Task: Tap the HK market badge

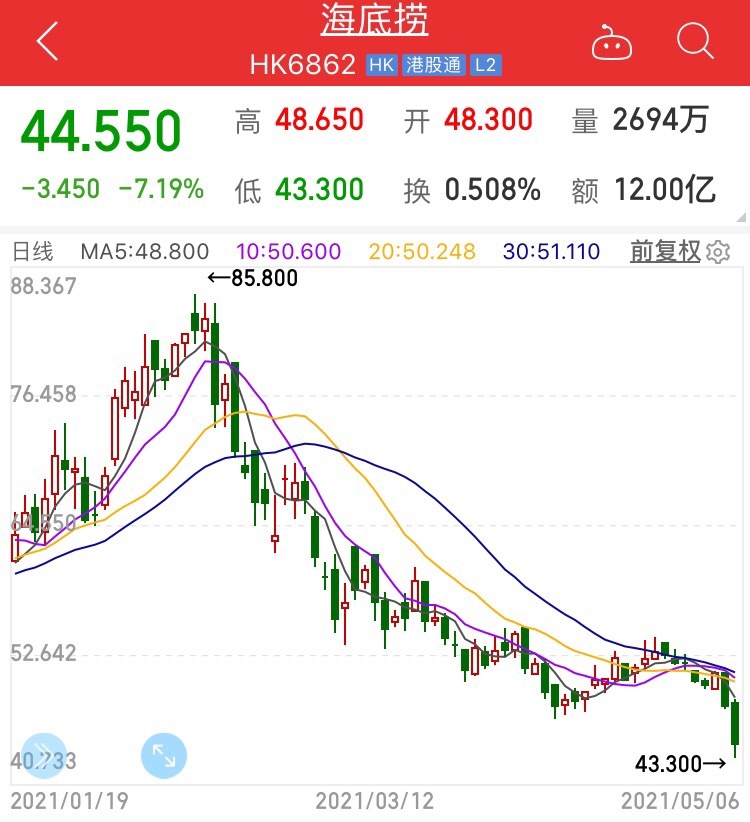Action: click(x=381, y=66)
